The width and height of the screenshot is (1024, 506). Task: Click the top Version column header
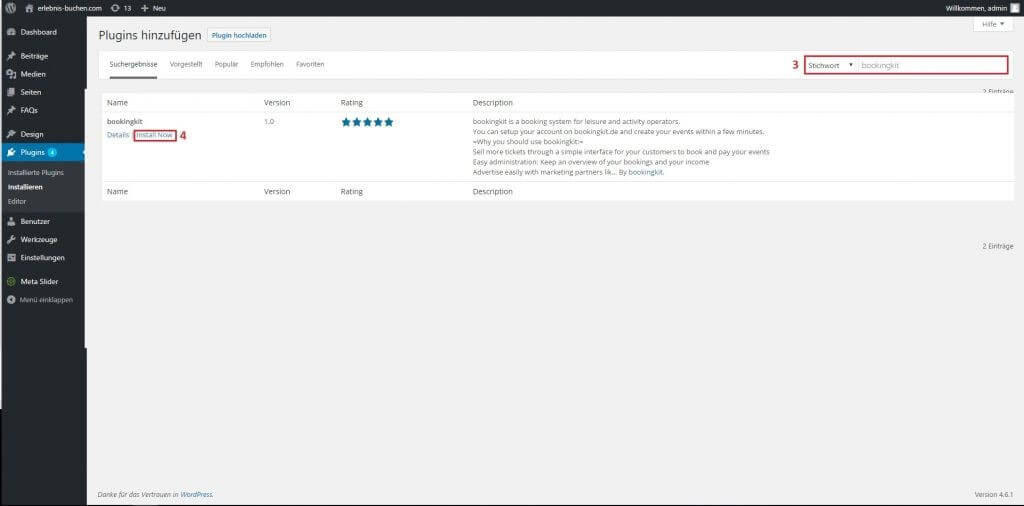pos(277,103)
